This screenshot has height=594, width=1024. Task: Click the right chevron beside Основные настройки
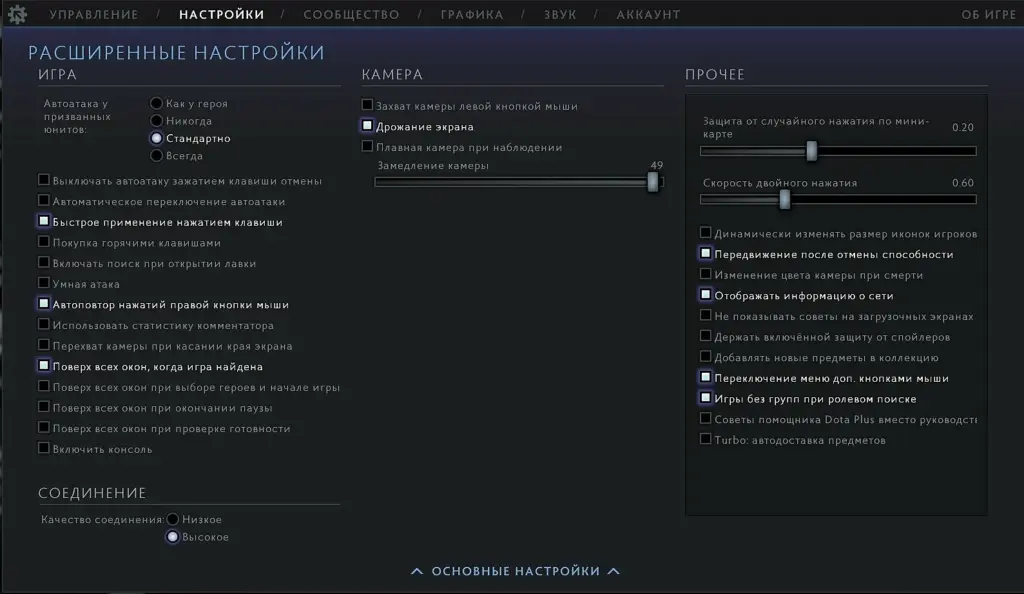tap(613, 571)
